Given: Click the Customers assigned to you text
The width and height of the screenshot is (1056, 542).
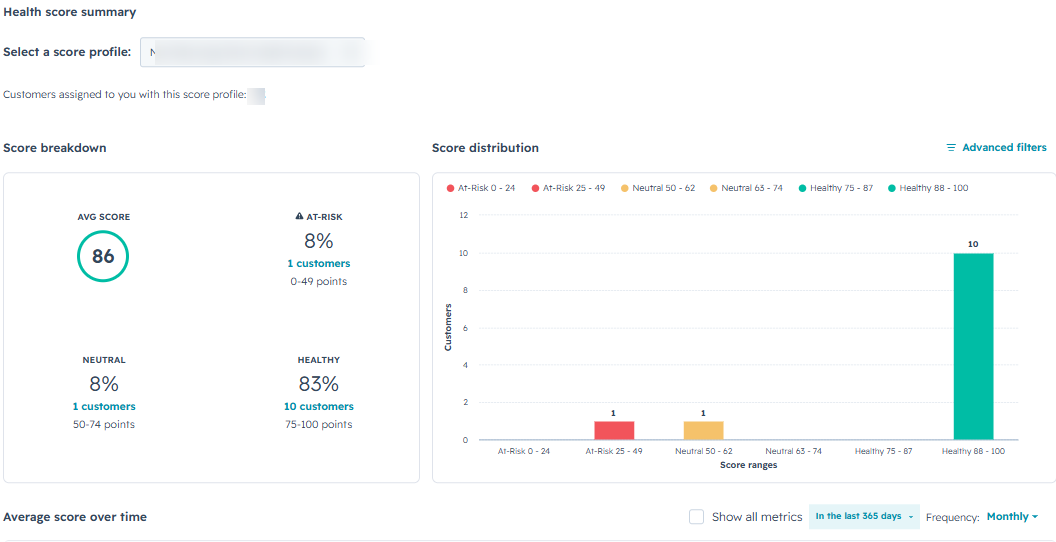Looking at the screenshot, I should (x=125, y=94).
